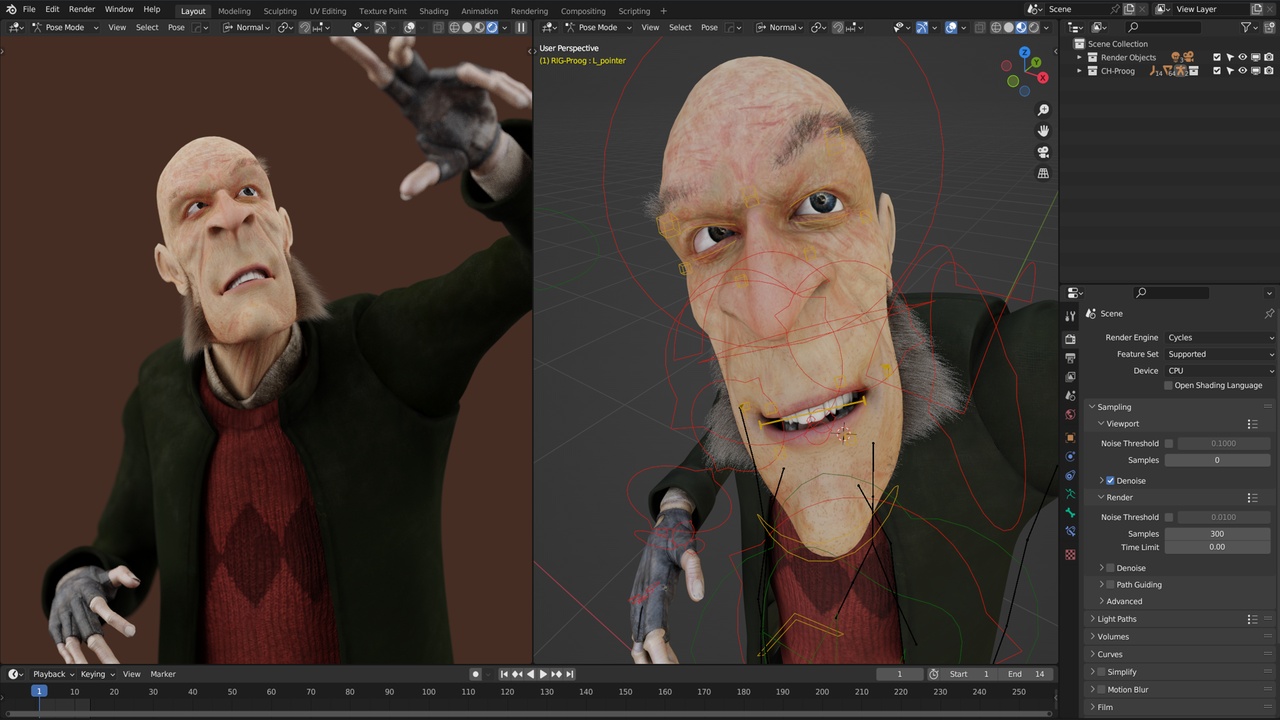Hide the CH-Proog collection in the viewport
The height and width of the screenshot is (720, 1280).
1243,71
